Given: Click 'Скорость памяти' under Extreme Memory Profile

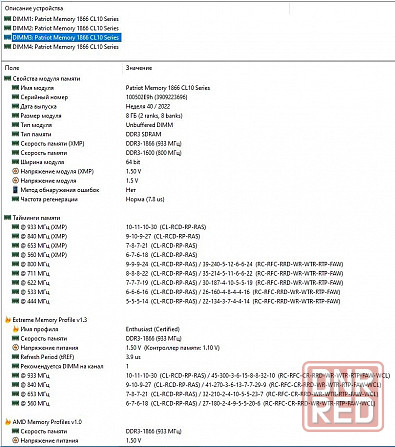Looking at the screenshot, I should coord(44,339).
